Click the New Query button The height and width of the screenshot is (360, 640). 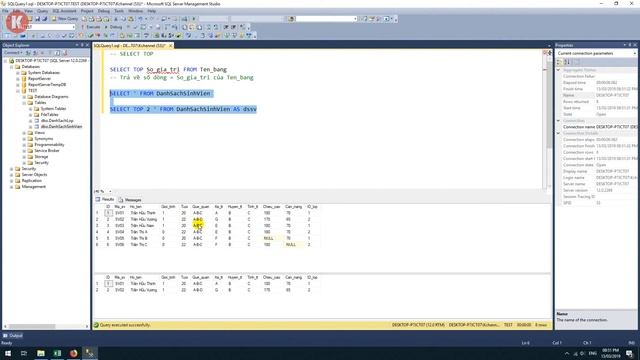(64, 19)
